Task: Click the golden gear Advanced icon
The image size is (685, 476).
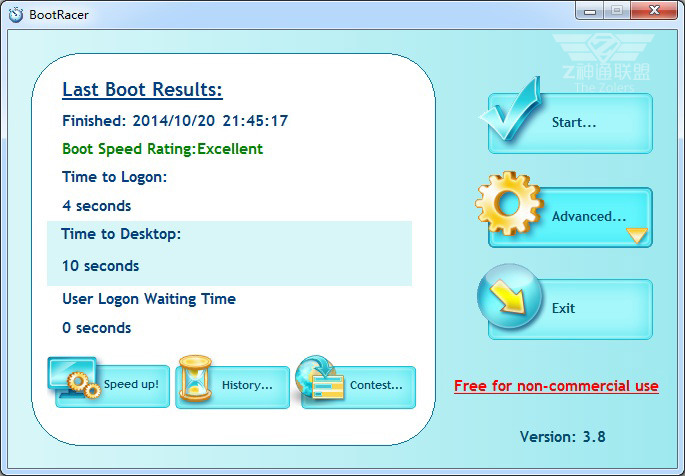Action: 509,203
